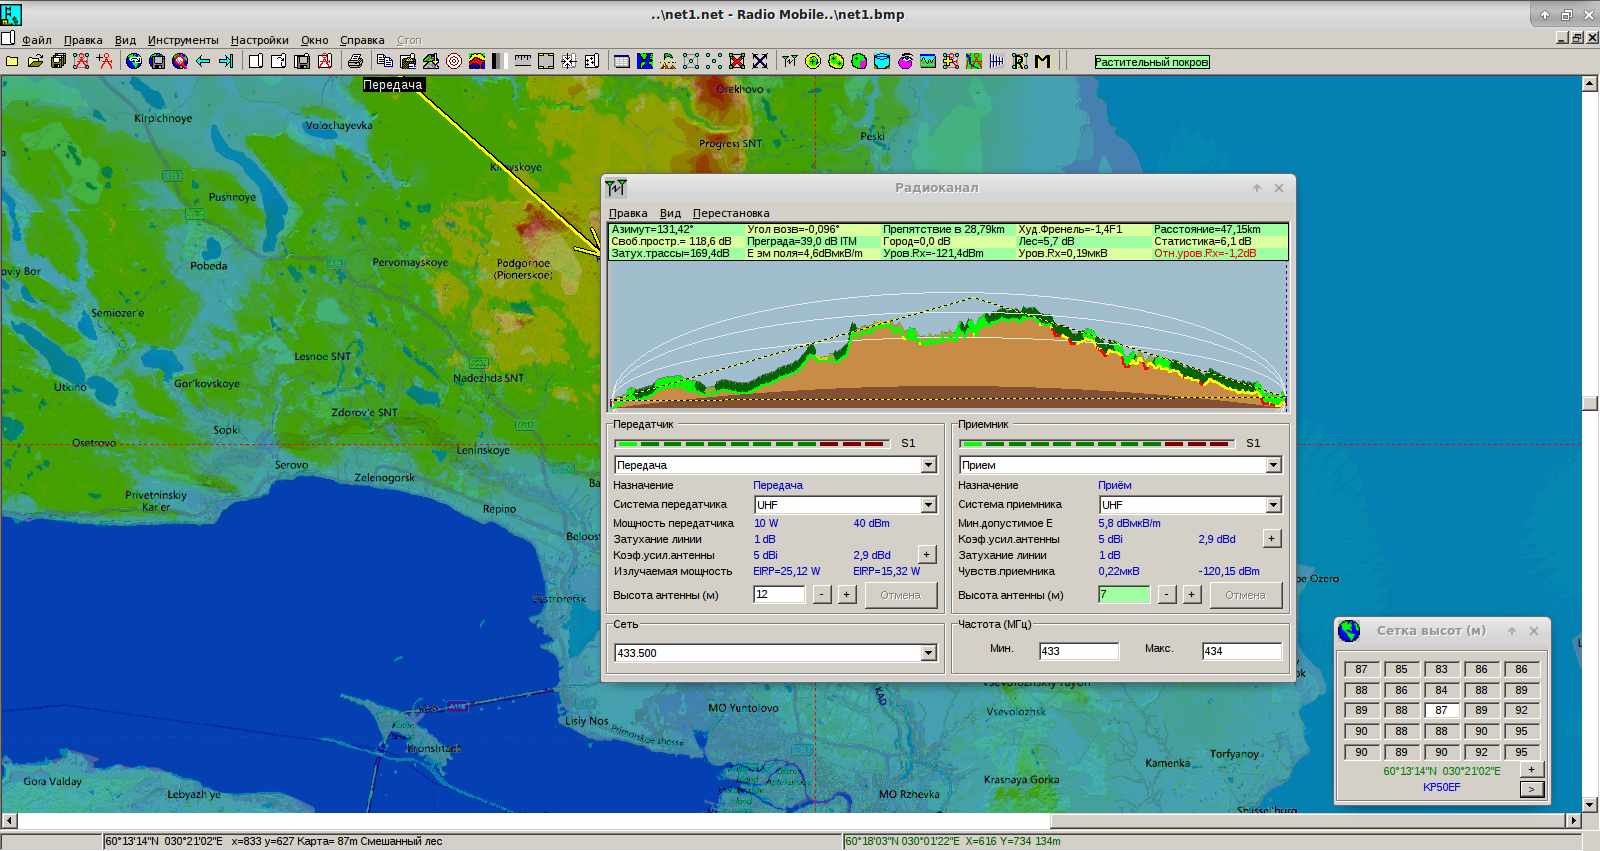The height and width of the screenshot is (851, 1600).
Task: Click the grayscale gradient toolbar icon
Action: (x=498, y=61)
